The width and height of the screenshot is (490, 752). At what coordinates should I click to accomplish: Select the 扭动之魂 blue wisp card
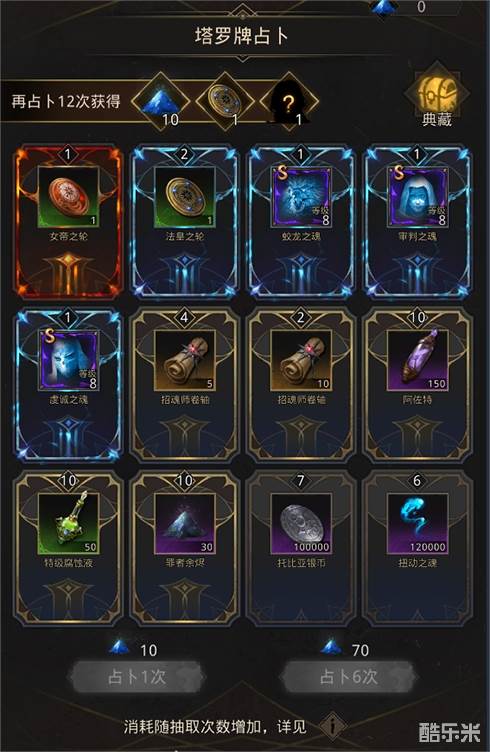click(x=417, y=548)
